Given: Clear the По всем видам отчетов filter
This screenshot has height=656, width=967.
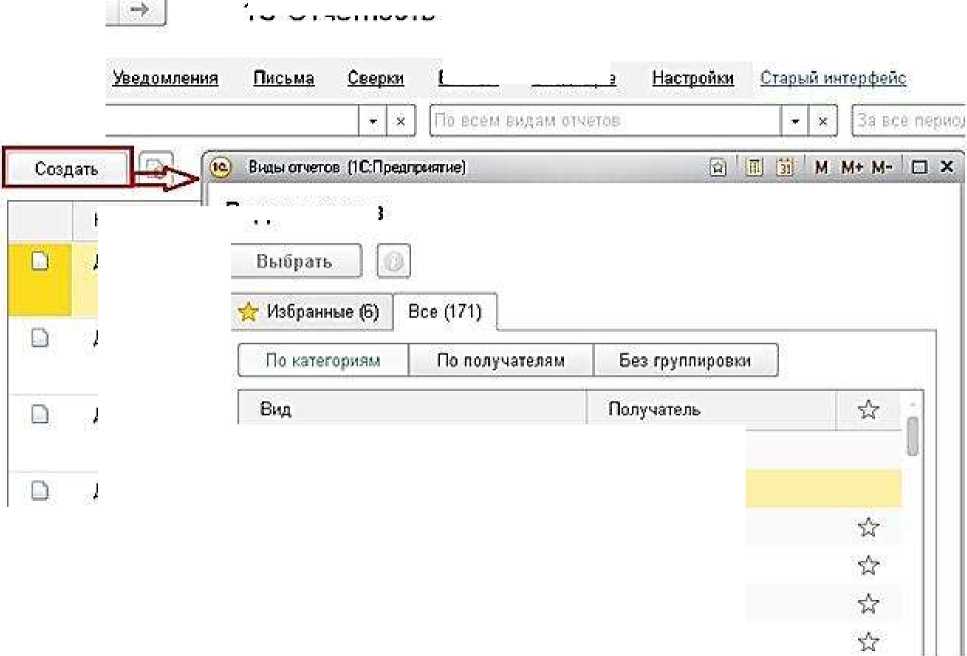Looking at the screenshot, I should click(x=823, y=121).
